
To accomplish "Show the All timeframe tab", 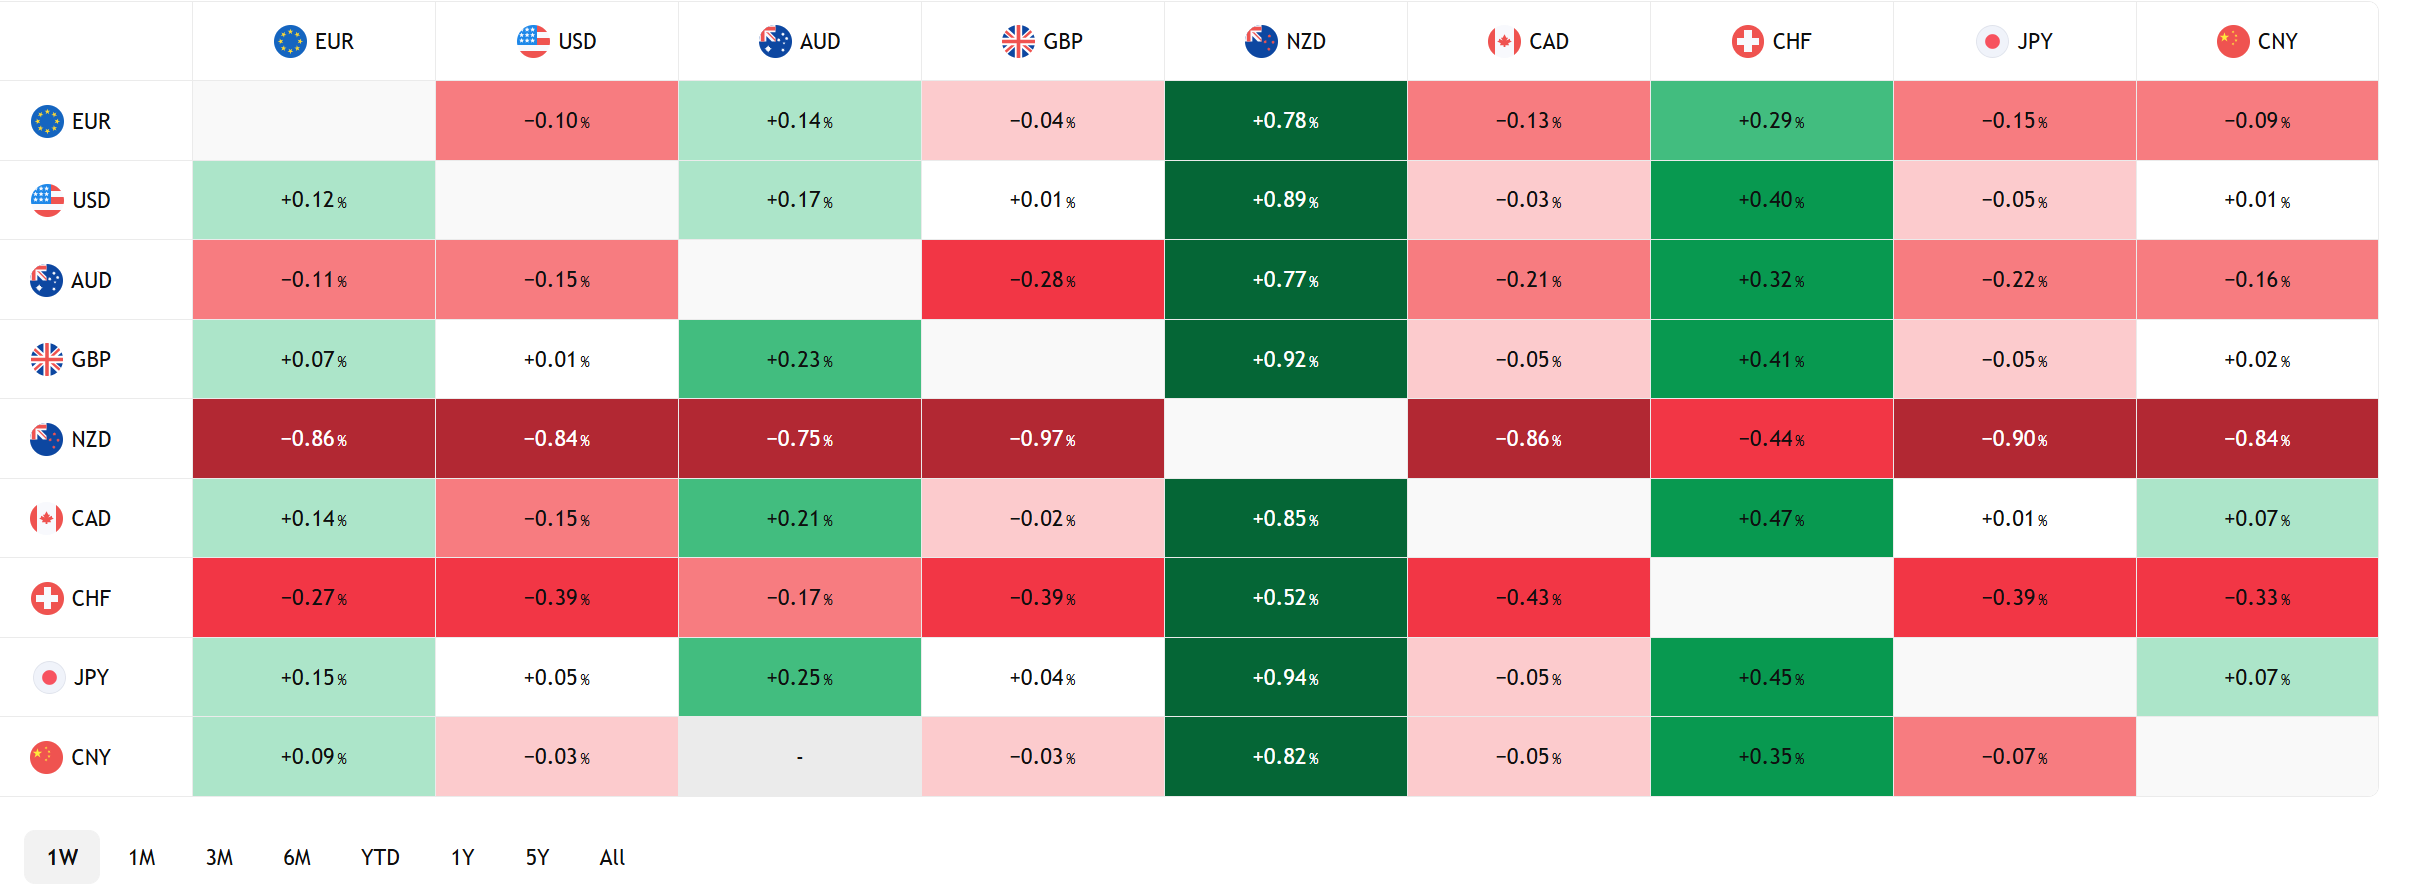I will [x=612, y=857].
